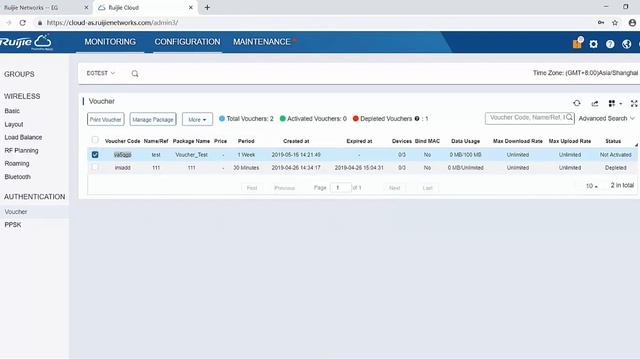Image resolution: width=640 pixels, height=360 pixels.
Task: Open Roaming in sidebar
Action: pos(17,163)
